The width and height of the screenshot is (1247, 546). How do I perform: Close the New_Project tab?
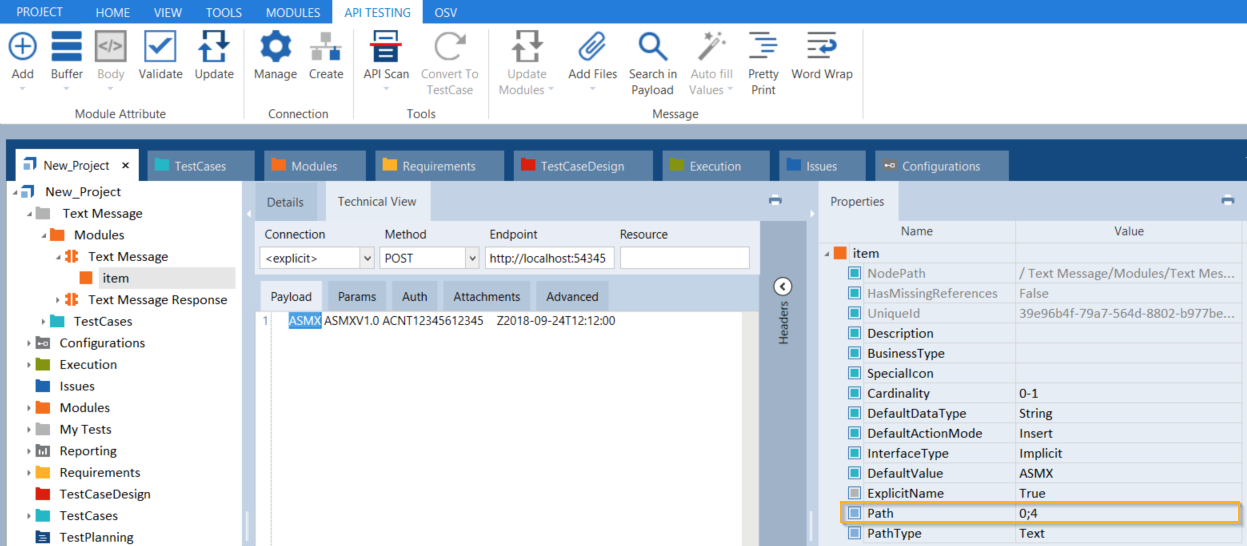click(x=126, y=166)
